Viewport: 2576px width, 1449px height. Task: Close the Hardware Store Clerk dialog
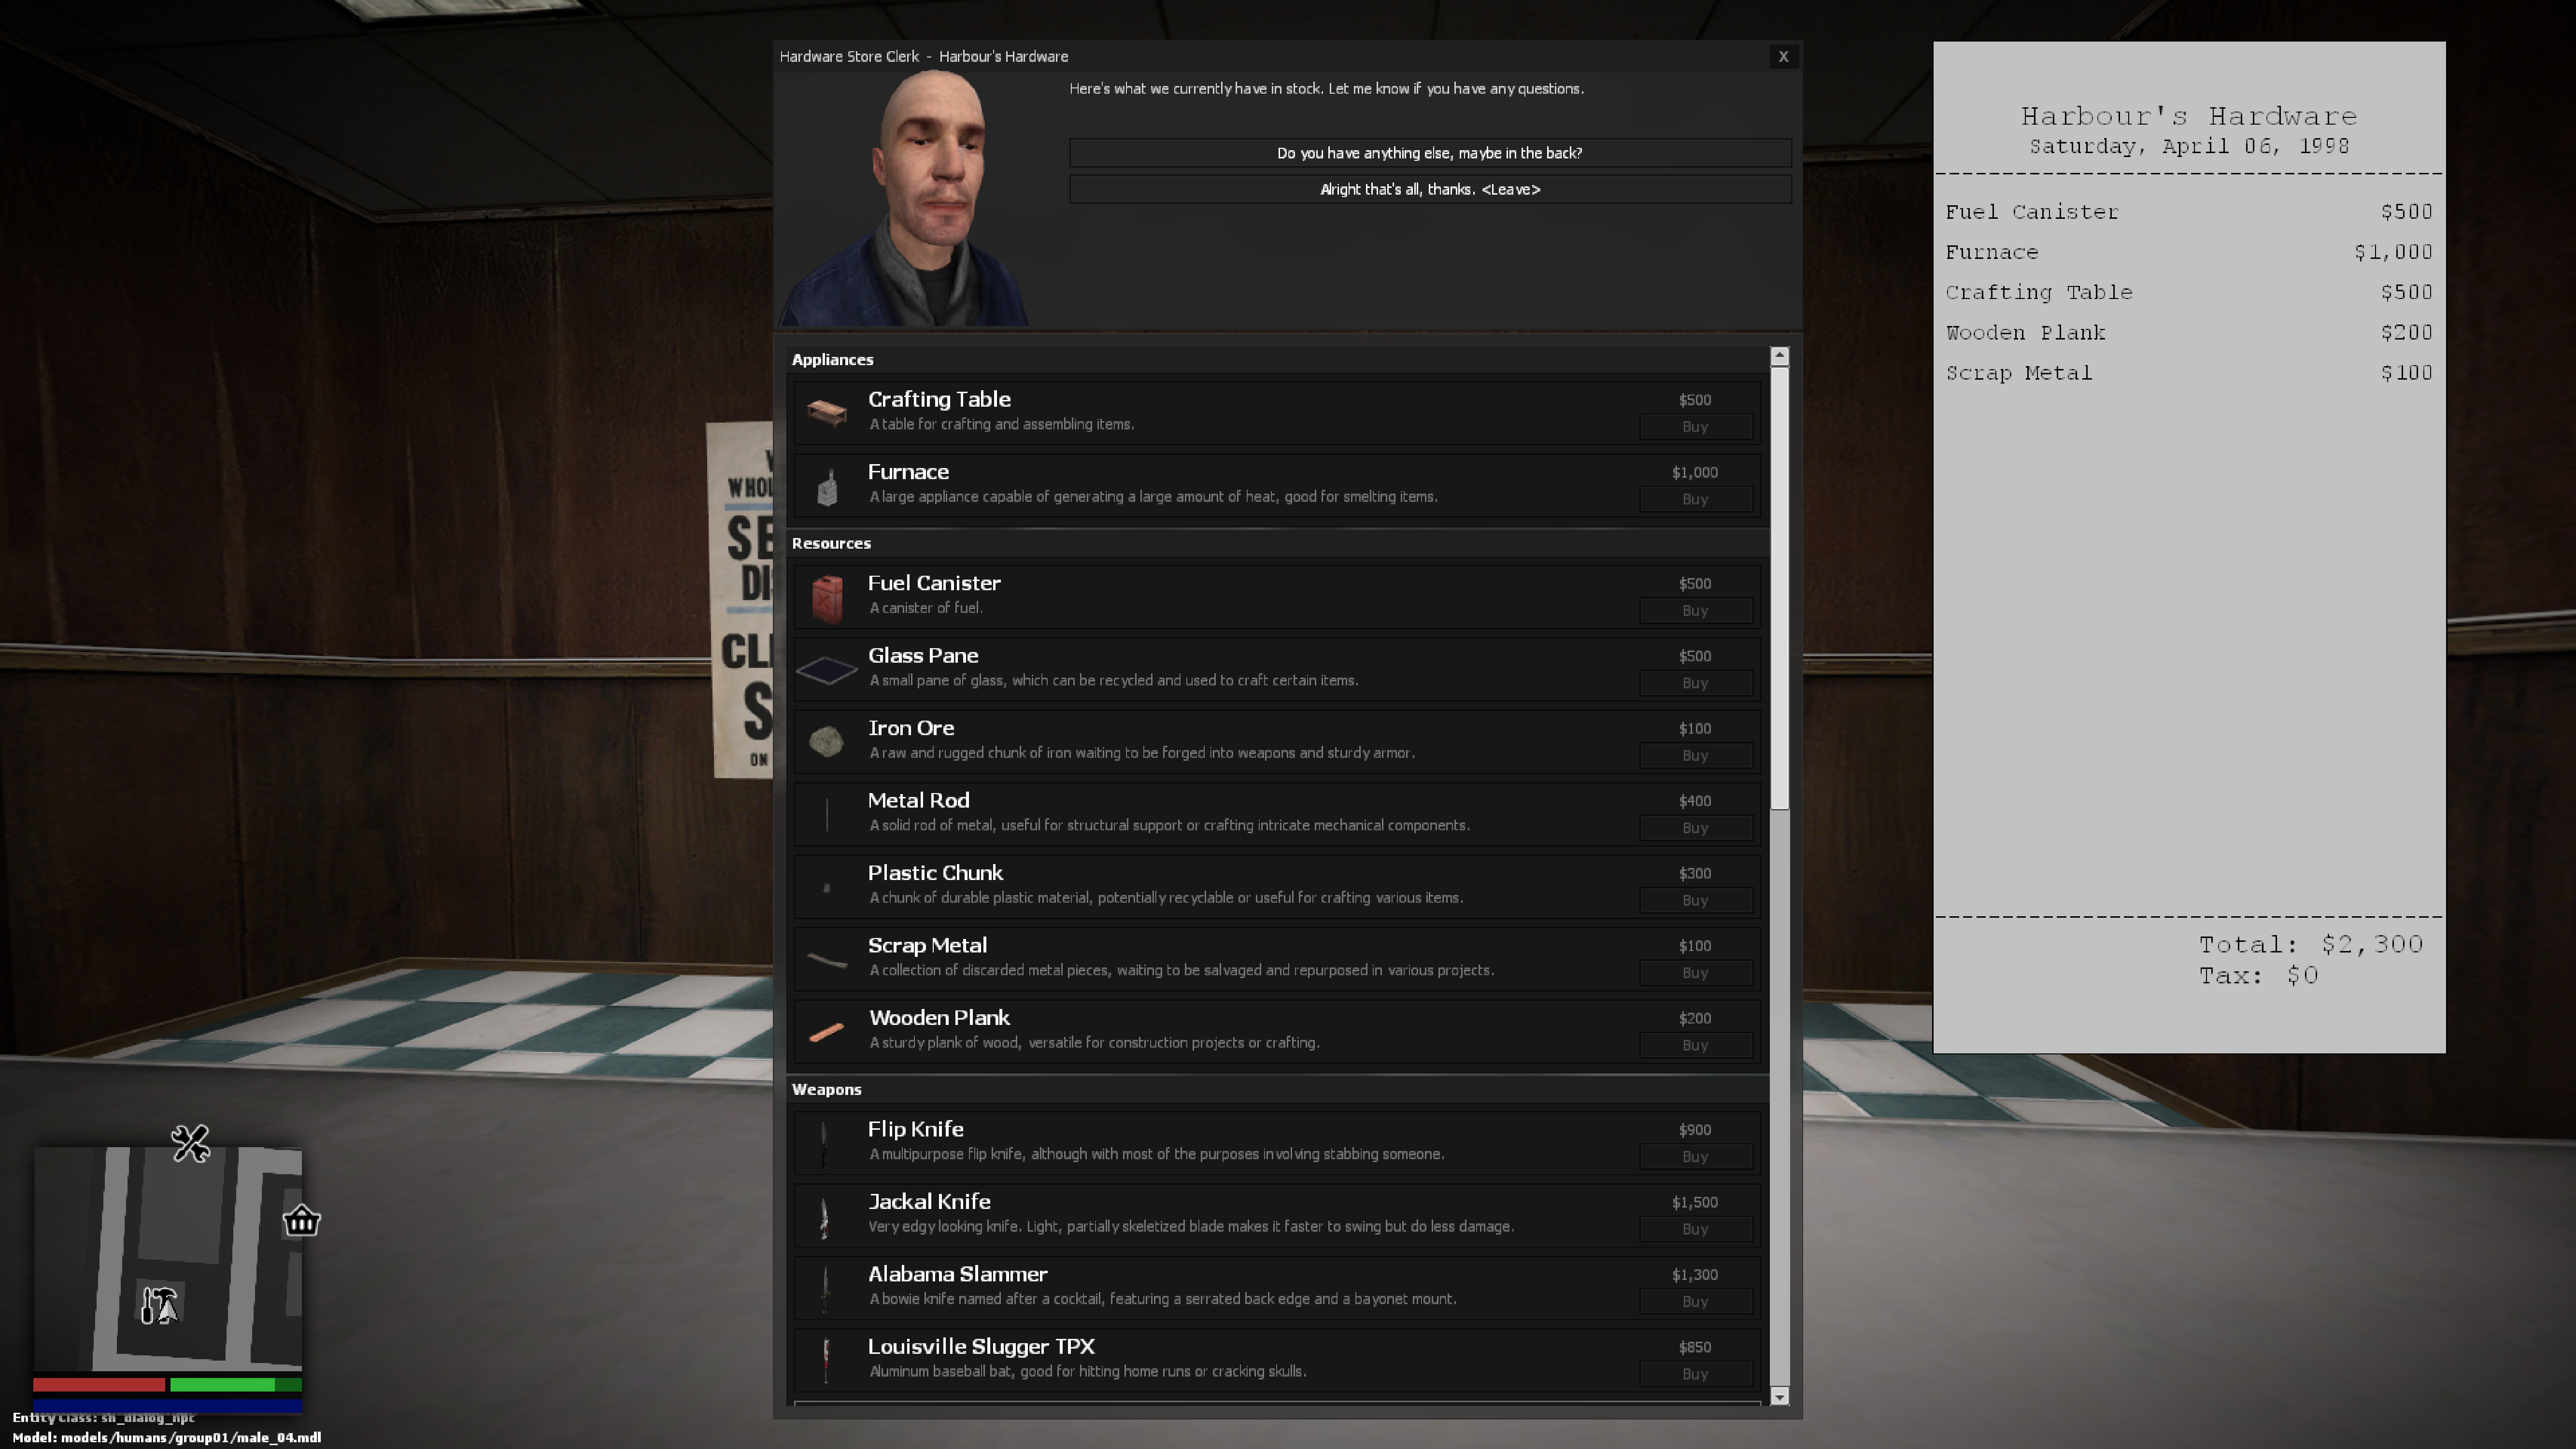click(1783, 57)
